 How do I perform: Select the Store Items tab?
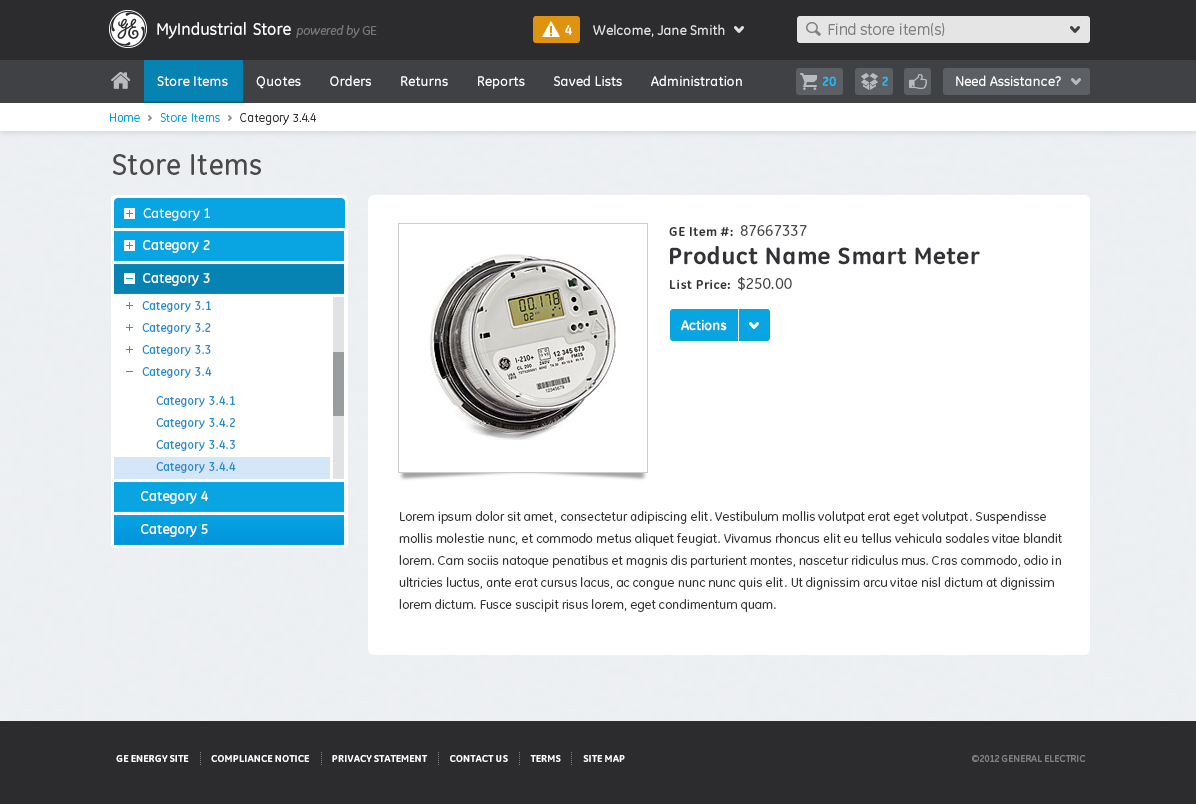coord(192,81)
